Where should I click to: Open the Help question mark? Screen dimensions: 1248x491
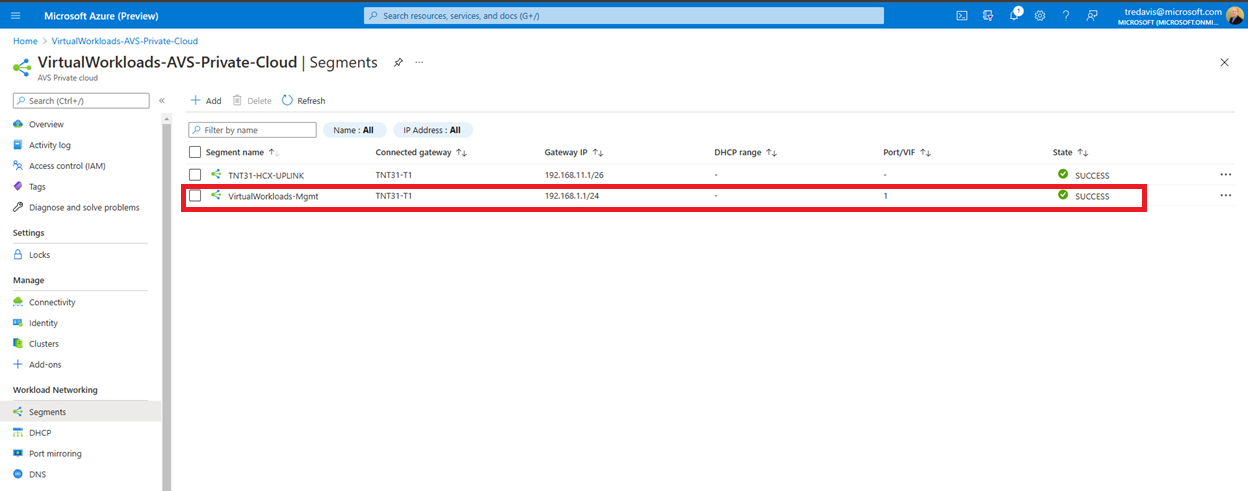tap(1066, 15)
